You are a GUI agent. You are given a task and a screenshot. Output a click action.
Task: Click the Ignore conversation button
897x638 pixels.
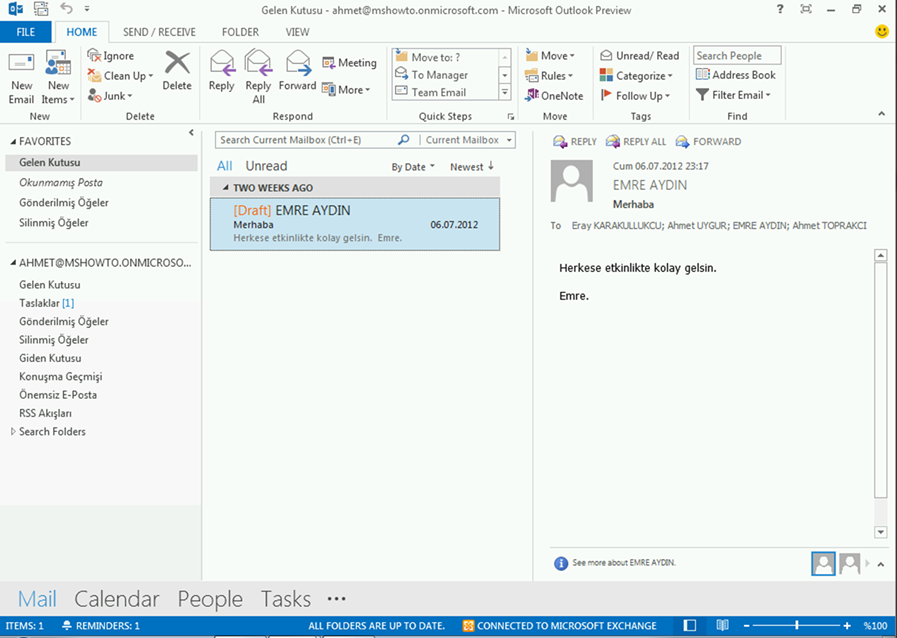point(110,56)
